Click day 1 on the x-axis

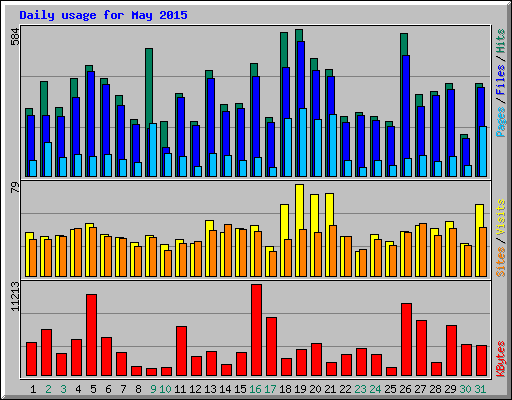(33, 389)
